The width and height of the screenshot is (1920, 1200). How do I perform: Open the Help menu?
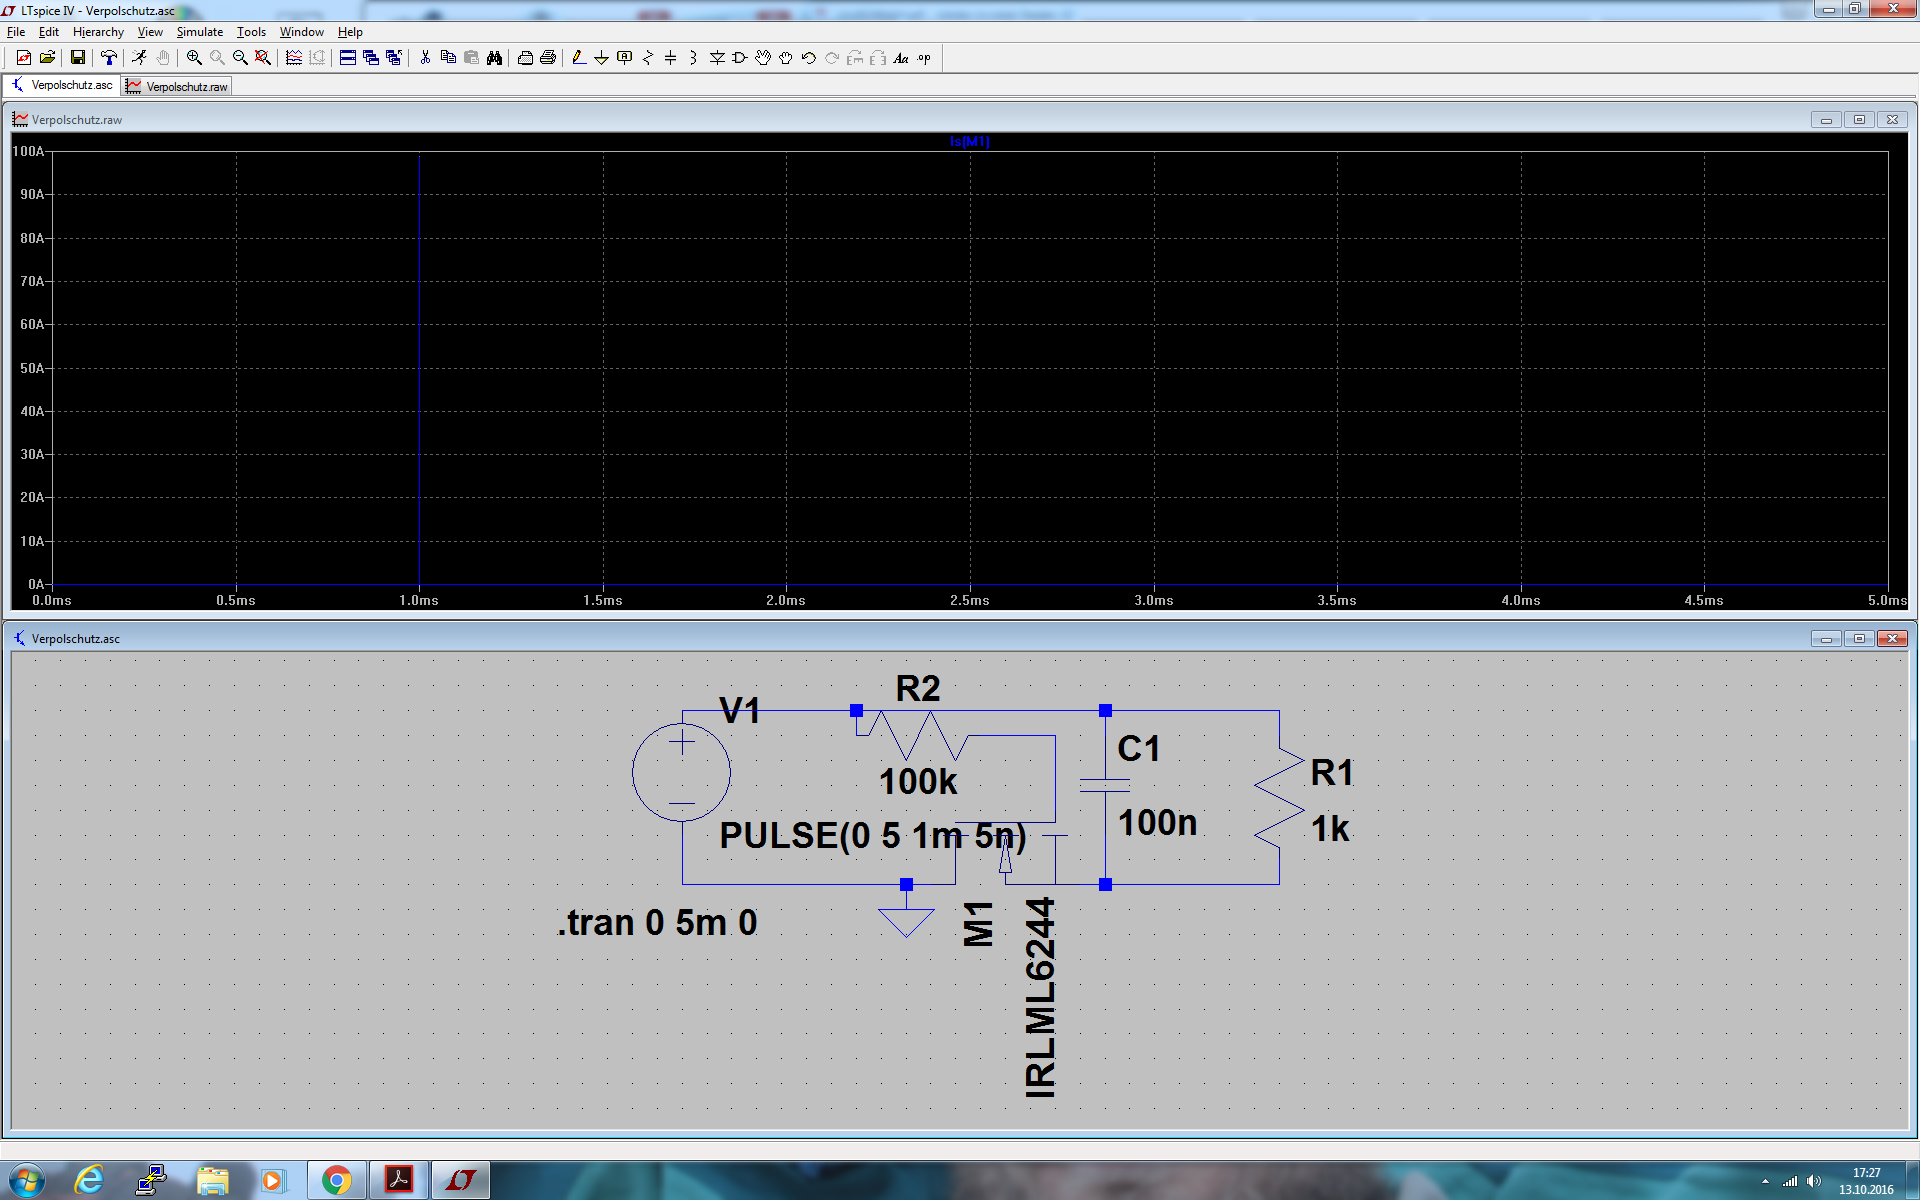click(x=350, y=32)
